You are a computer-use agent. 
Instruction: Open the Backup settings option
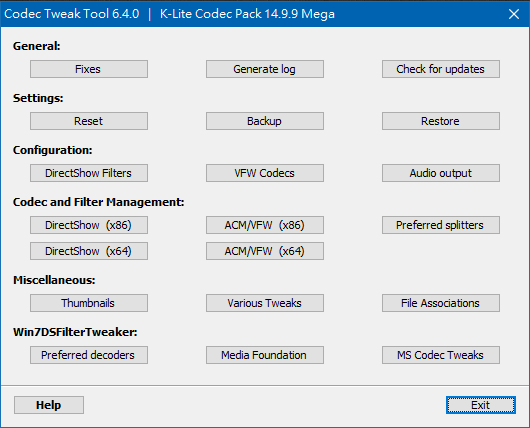[x=265, y=121]
